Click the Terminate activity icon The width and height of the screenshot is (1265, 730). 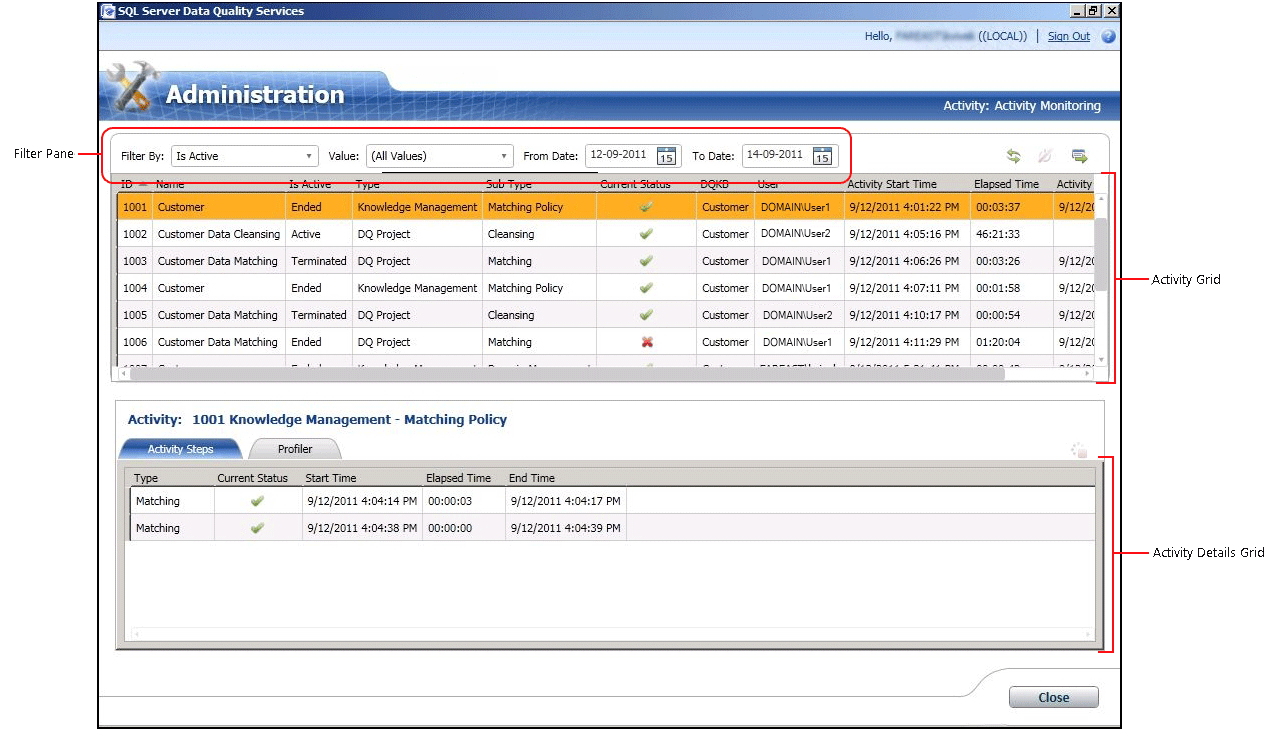(x=1045, y=156)
